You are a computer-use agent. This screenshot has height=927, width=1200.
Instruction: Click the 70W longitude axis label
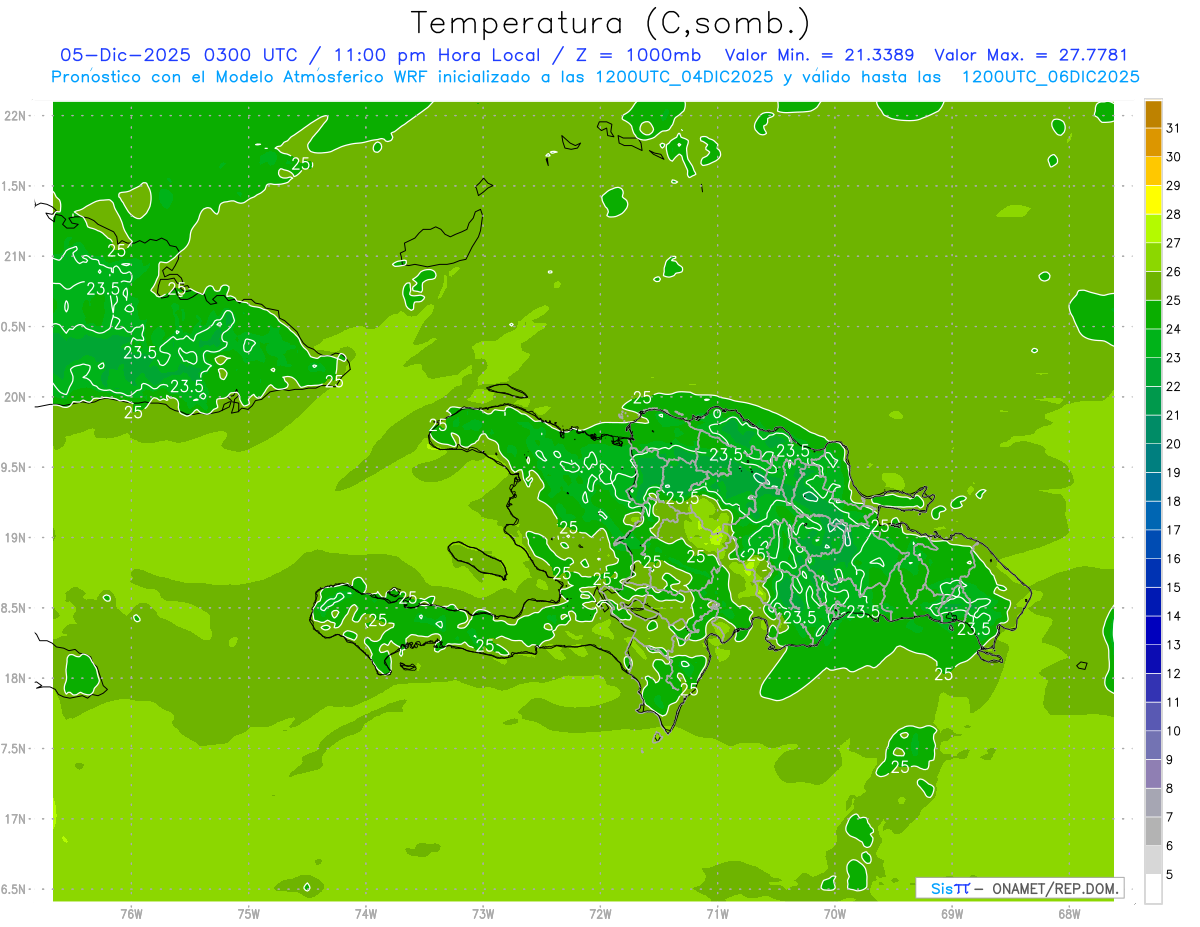[835, 914]
